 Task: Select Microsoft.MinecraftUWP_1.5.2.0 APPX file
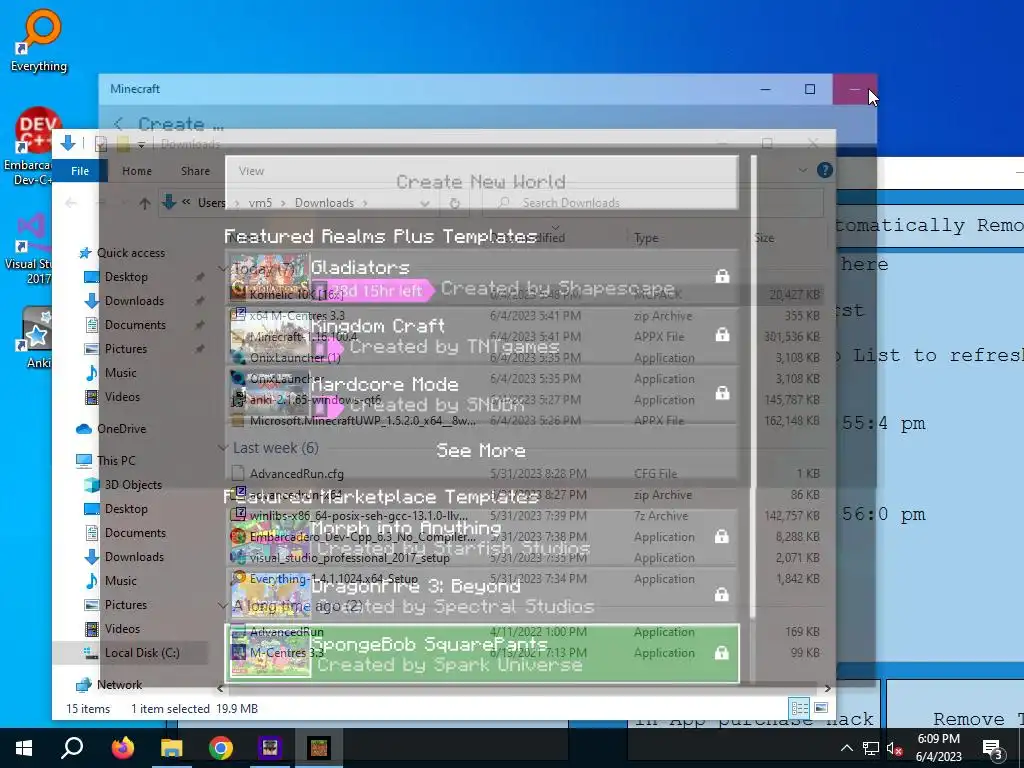coord(362,421)
